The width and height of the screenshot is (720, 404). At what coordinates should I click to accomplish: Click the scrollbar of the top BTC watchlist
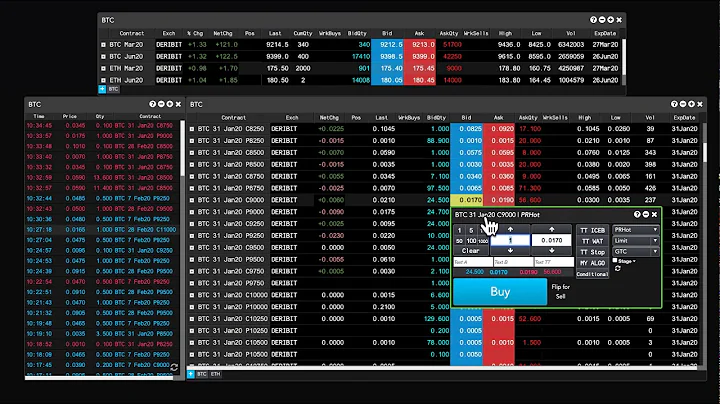pos(624,57)
